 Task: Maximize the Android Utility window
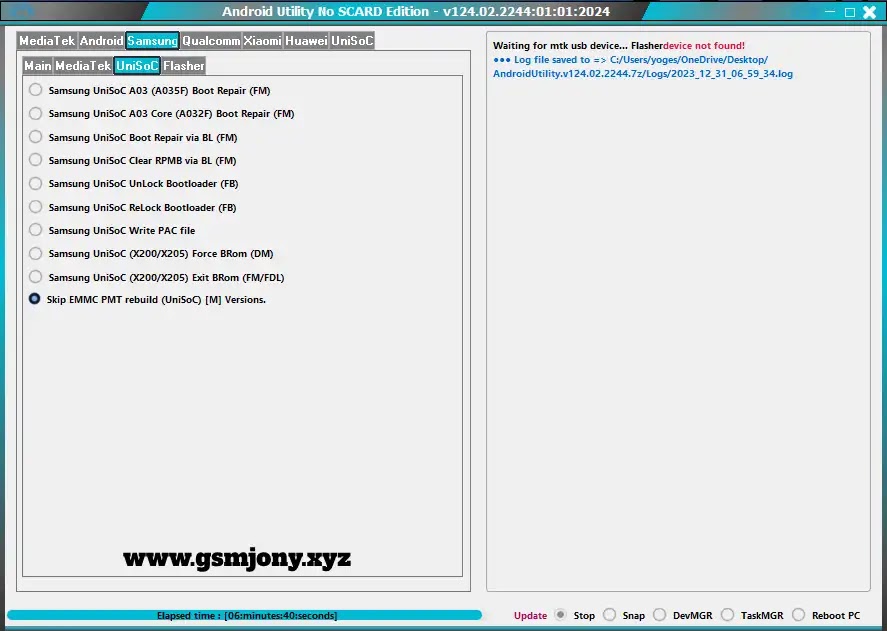tap(850, 12)
